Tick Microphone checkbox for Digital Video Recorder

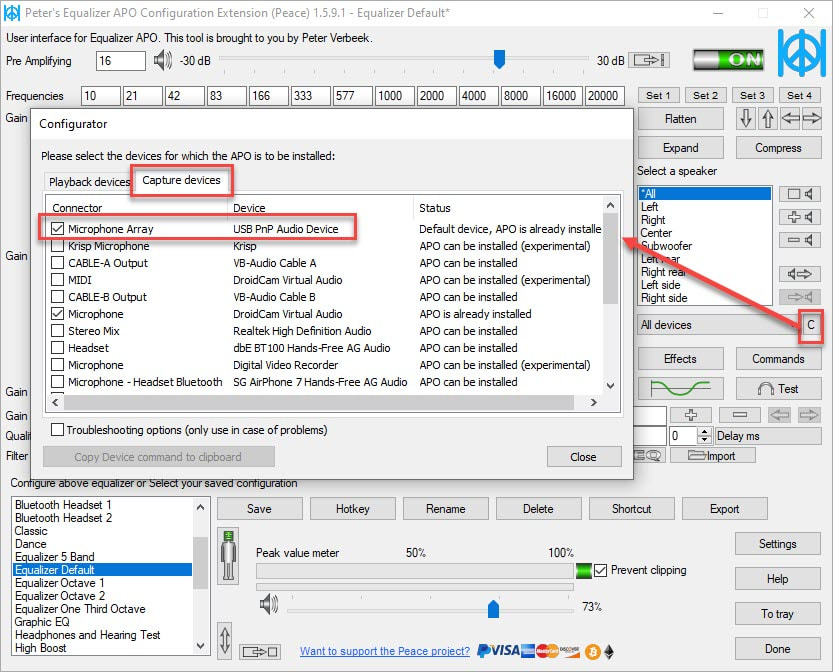coord(57,364)
